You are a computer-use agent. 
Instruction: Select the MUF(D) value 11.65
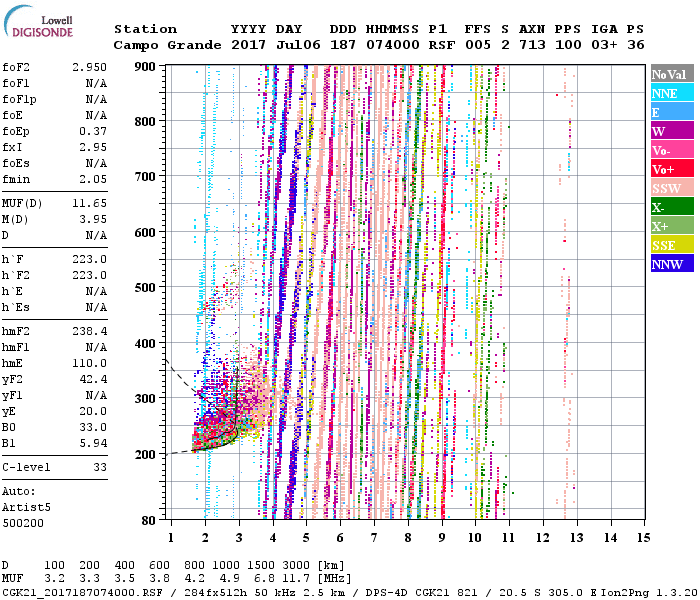pos(88,203)
